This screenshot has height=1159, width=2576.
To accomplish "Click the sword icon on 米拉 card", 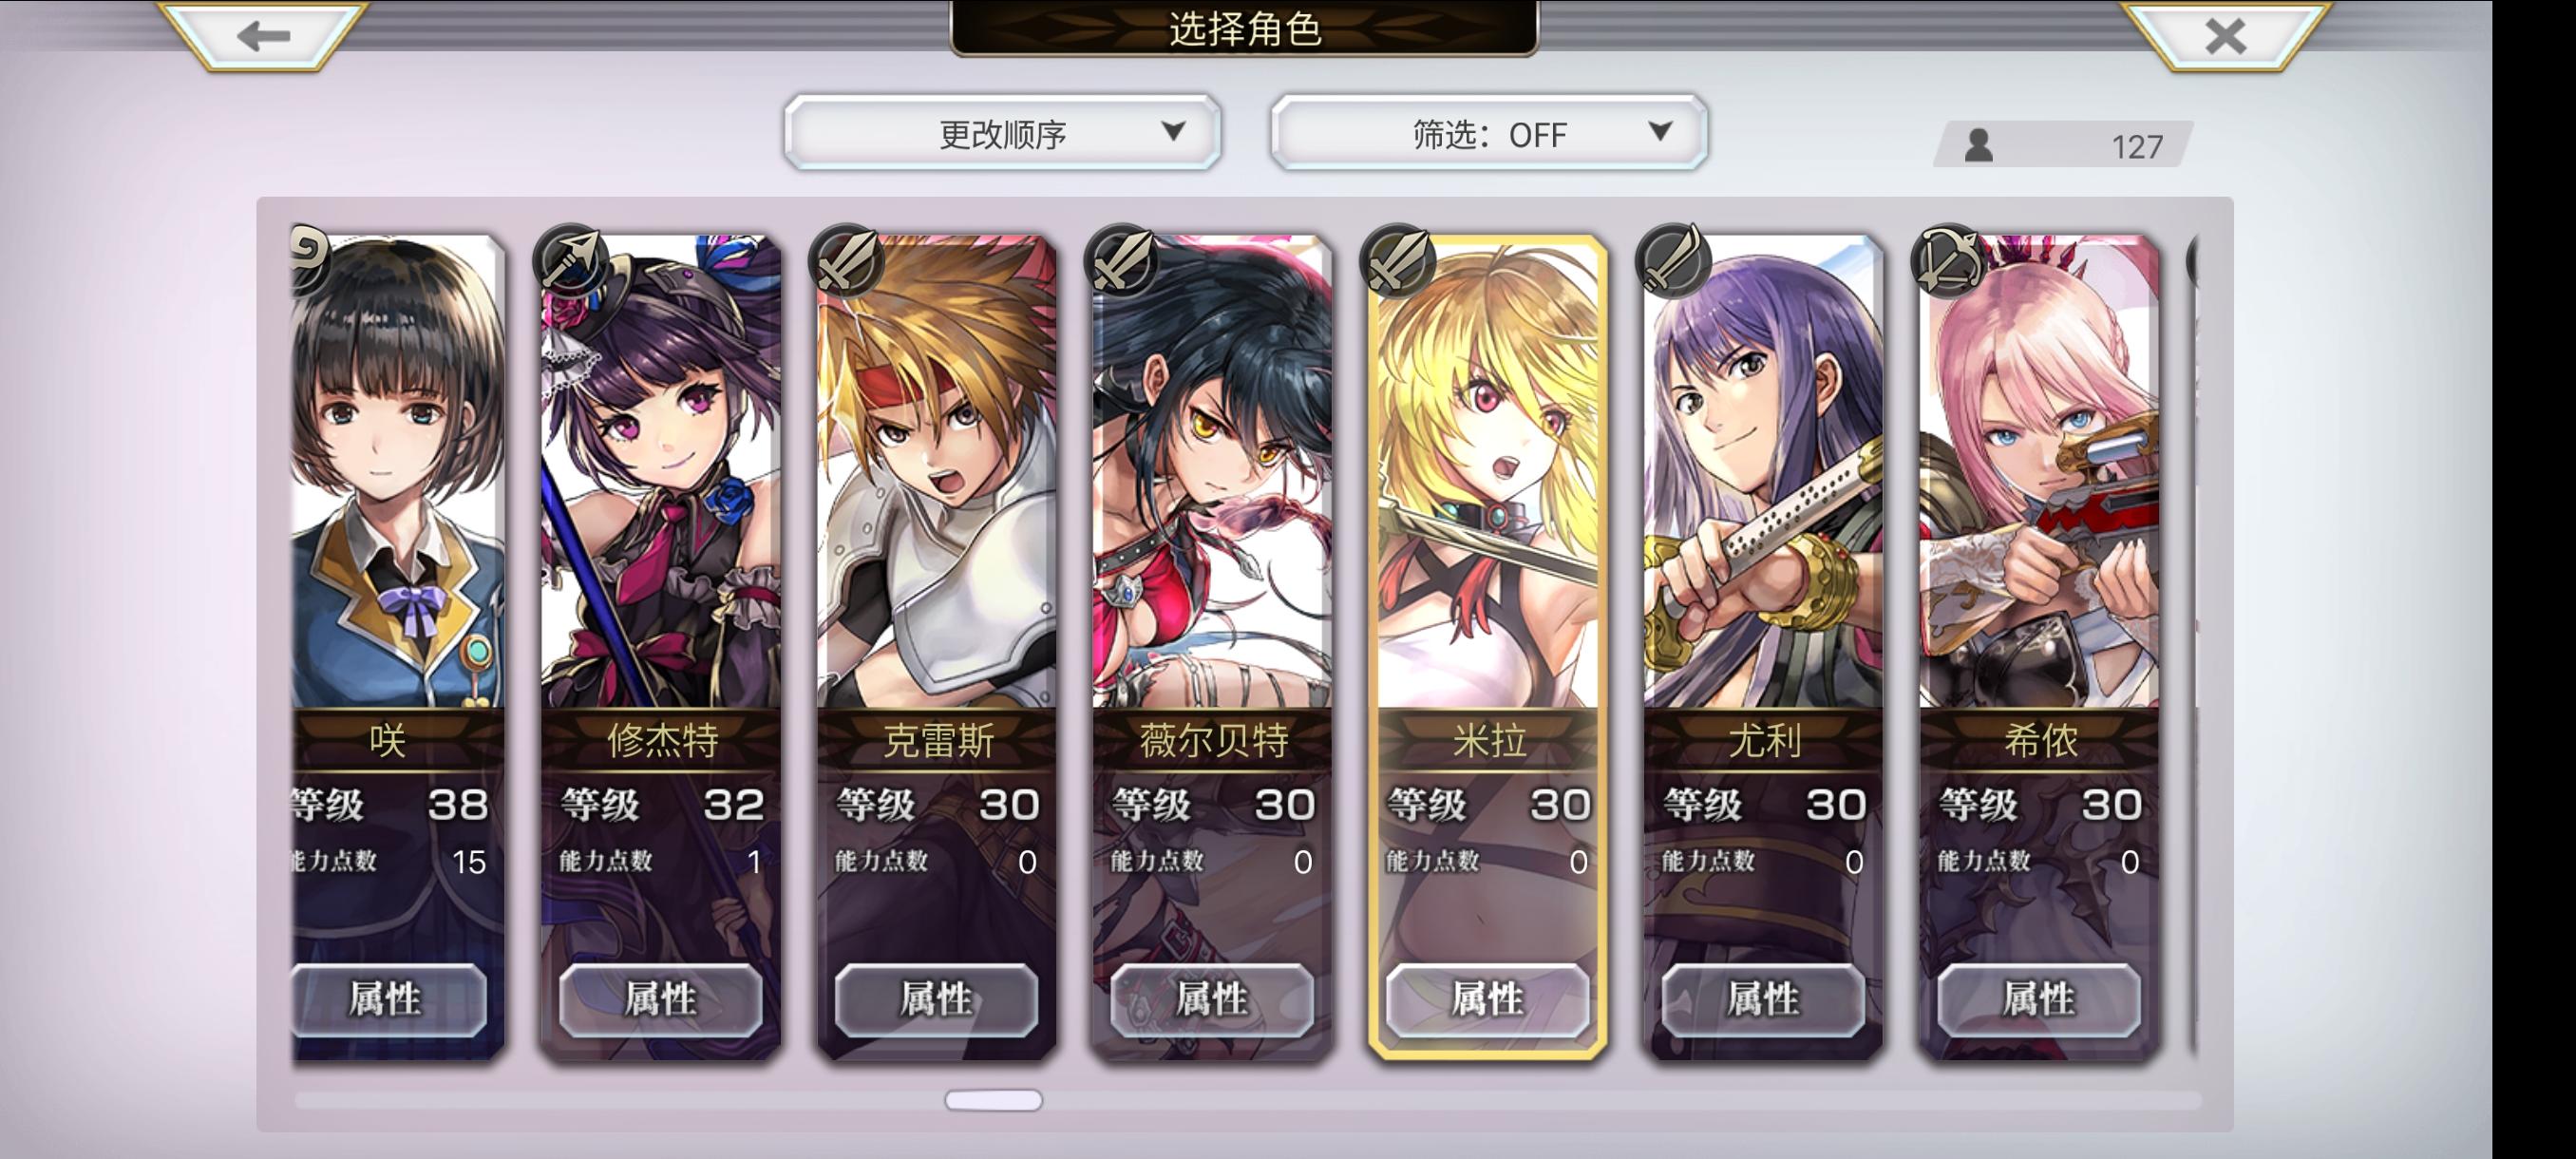I will pyautogui.click(x=1398, y=262).
